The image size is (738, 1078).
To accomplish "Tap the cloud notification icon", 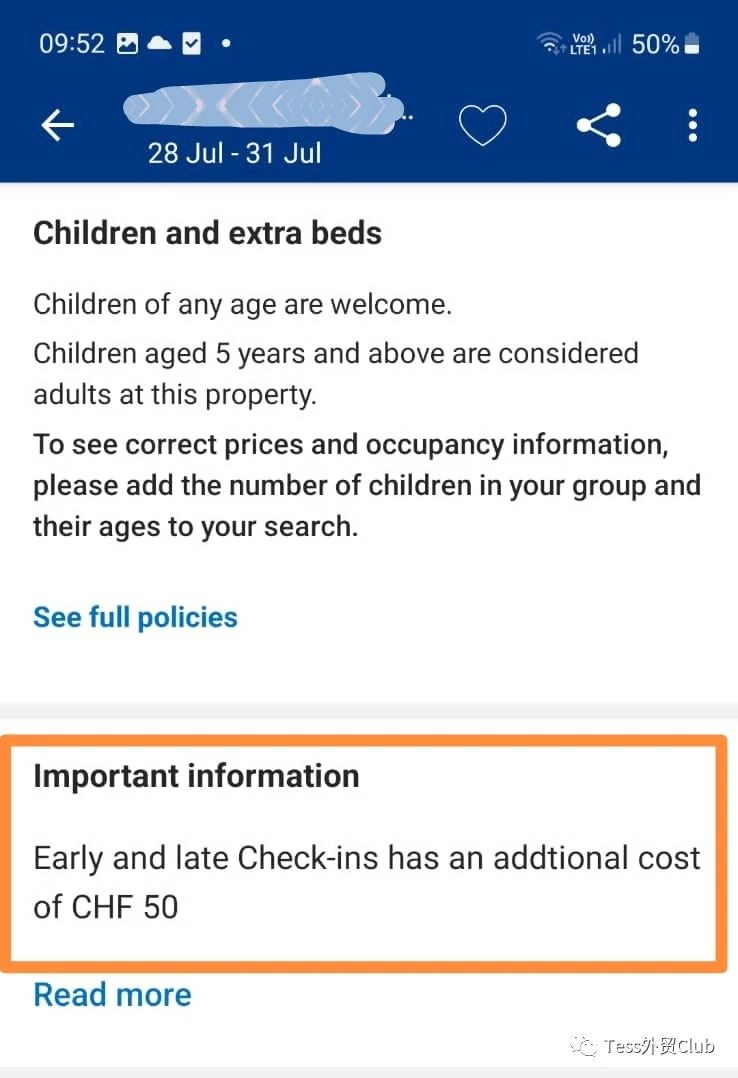I will (160, 44).
